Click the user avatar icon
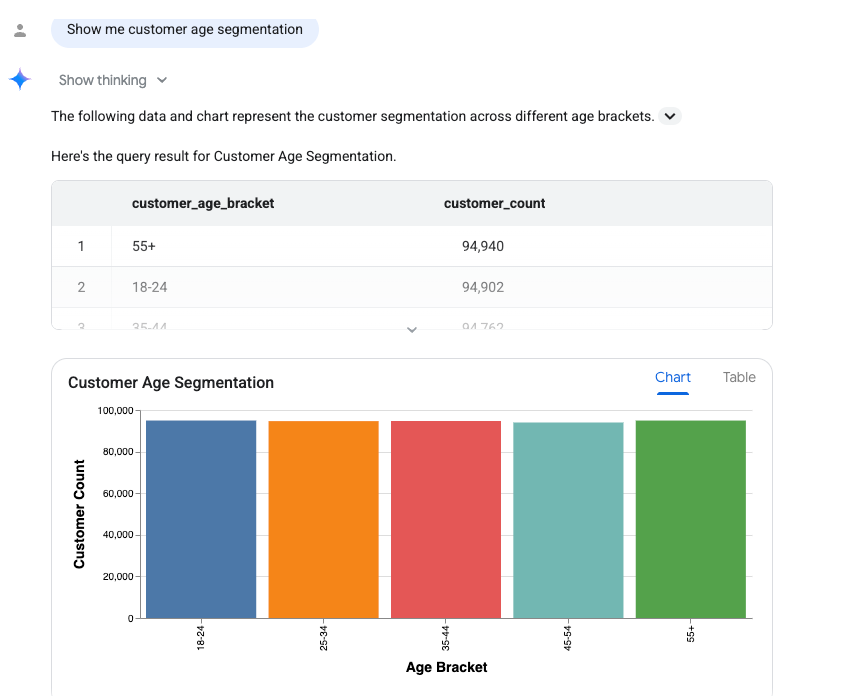The image size is (857, 696). [20, 30]
